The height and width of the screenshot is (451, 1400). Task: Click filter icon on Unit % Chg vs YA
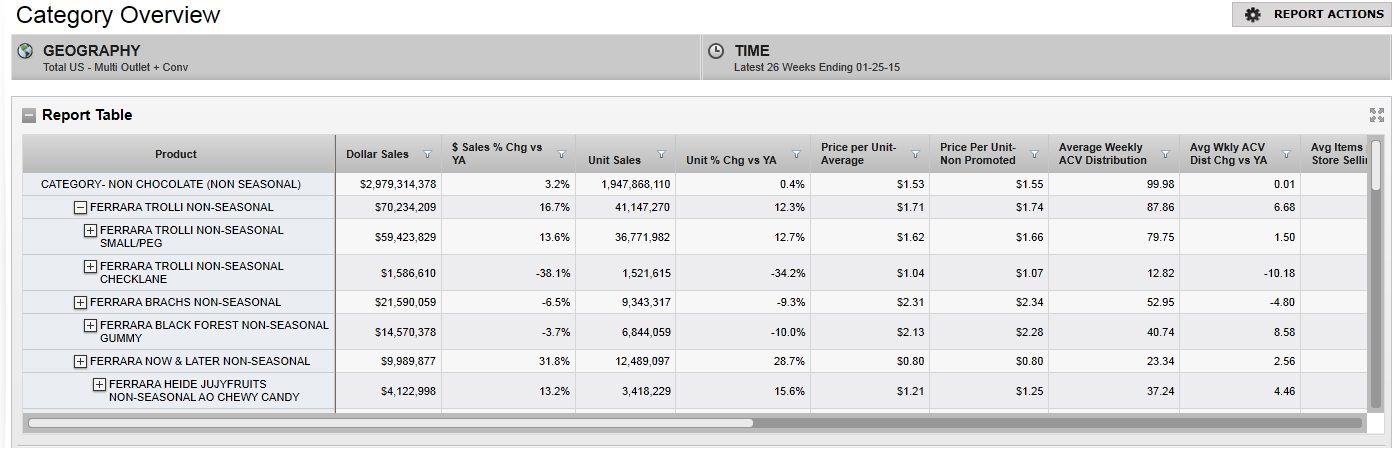tap(796, 155)
